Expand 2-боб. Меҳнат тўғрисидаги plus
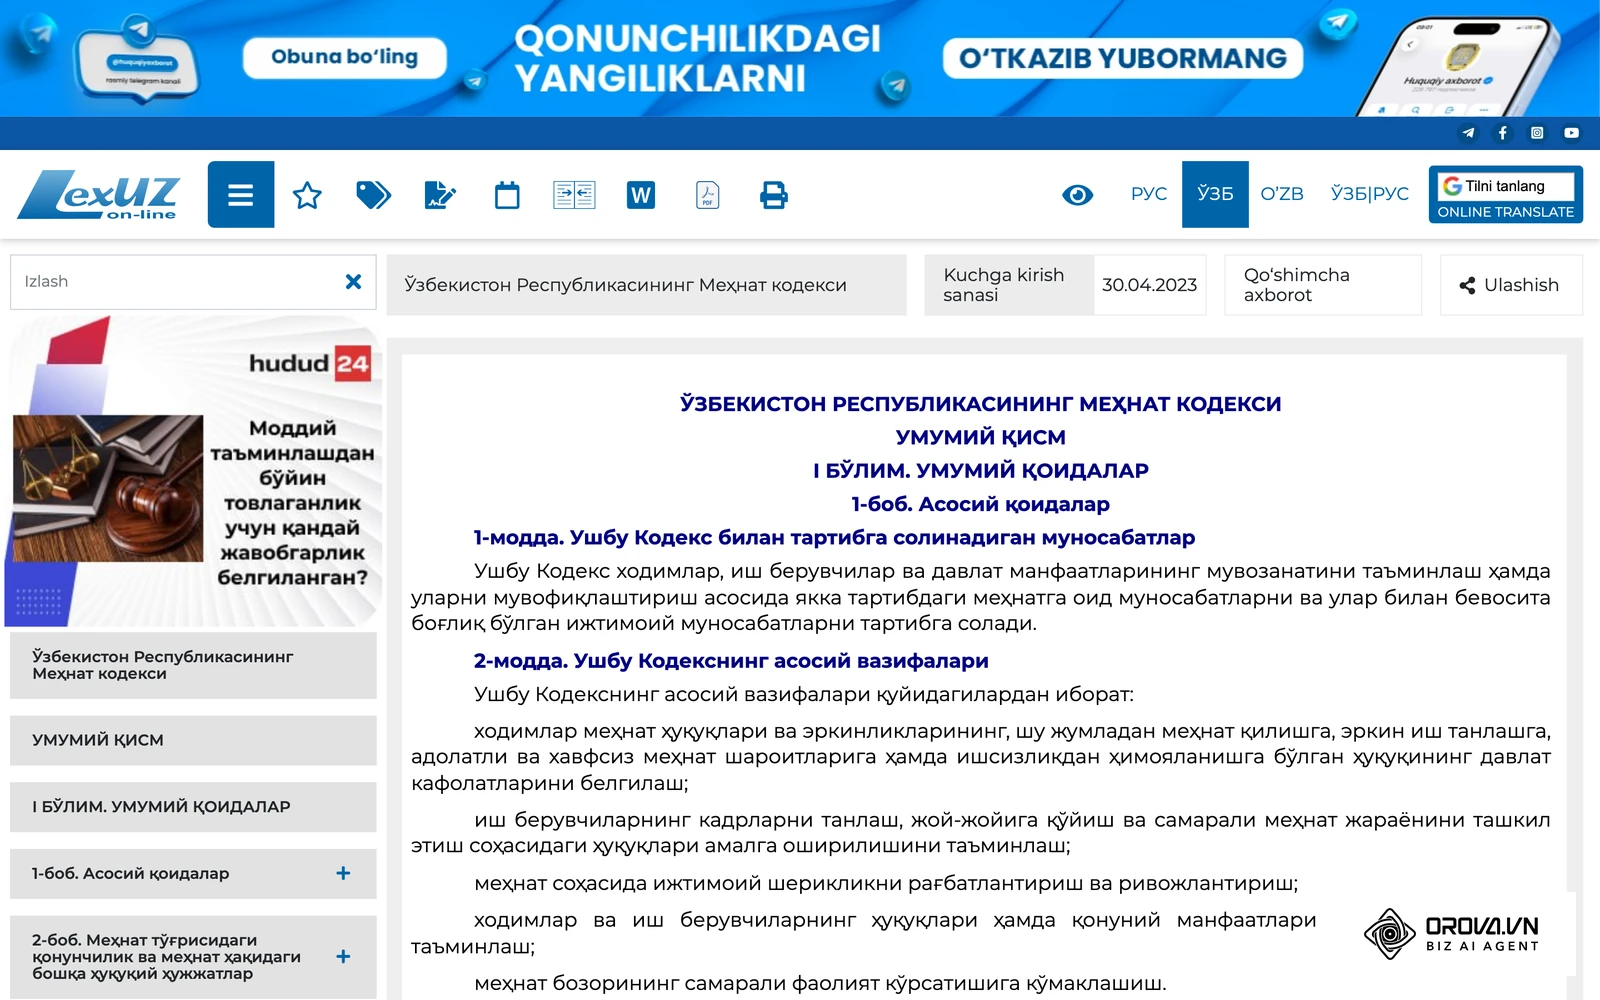 pyautogui.click(x=343, y=956)
